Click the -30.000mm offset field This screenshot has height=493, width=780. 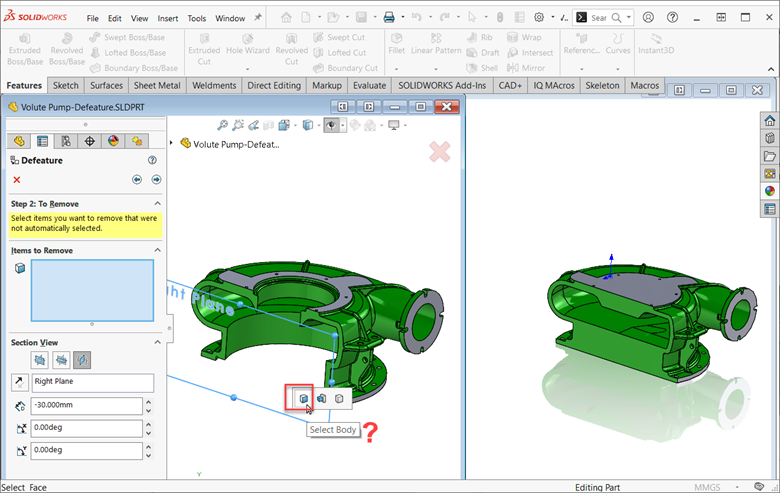pyautogui.click(x=87, y=405)
